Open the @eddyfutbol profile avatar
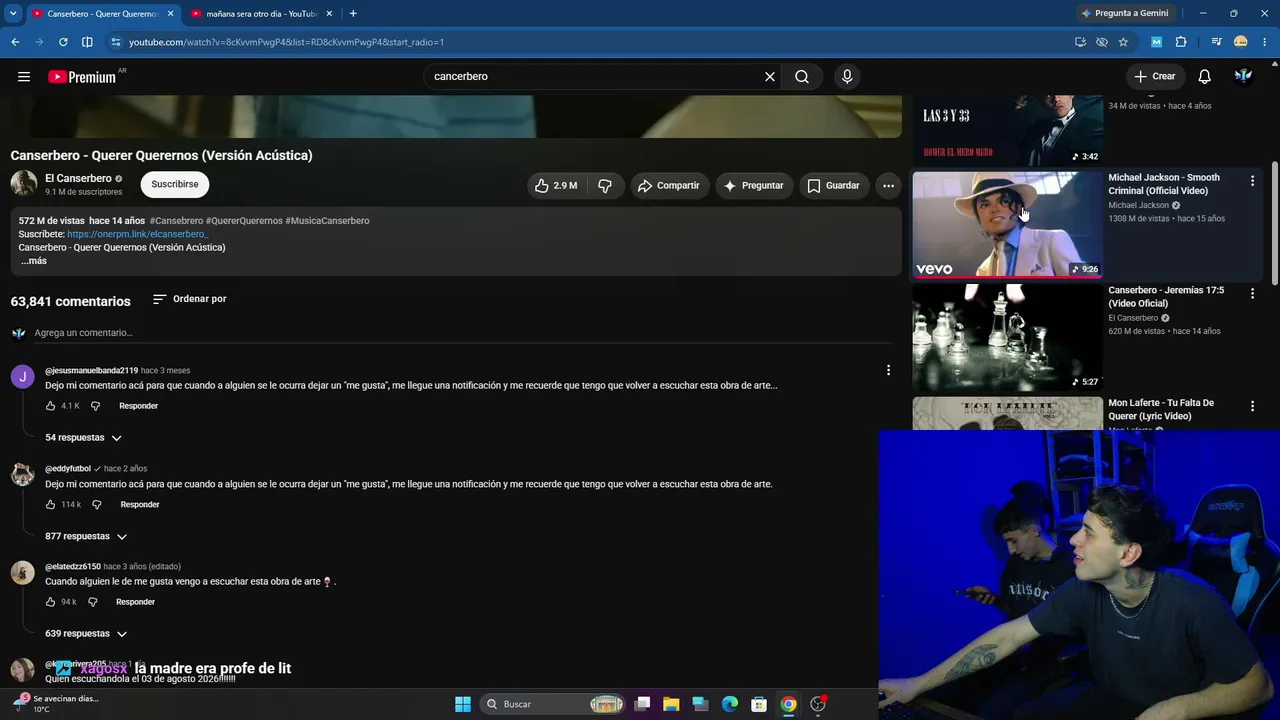 (x=22, y=474)
